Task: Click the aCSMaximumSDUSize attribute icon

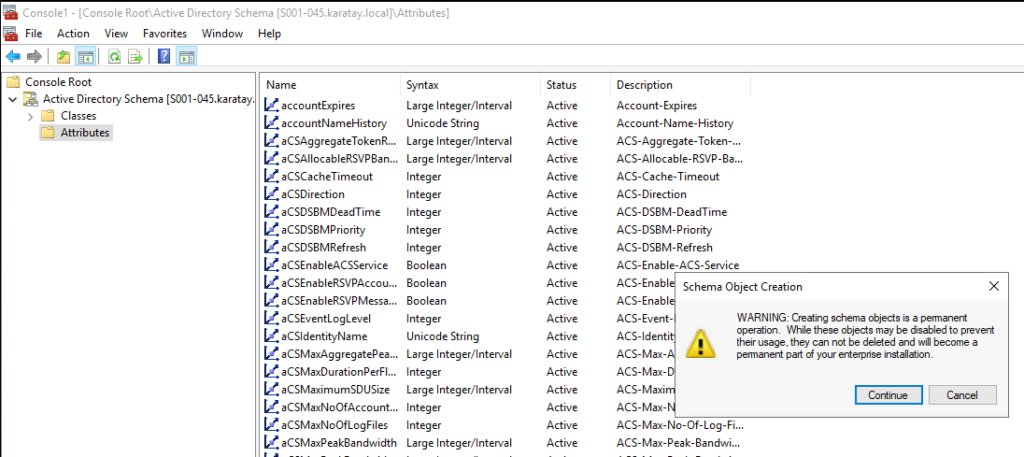Action: (x=271, y=390)
